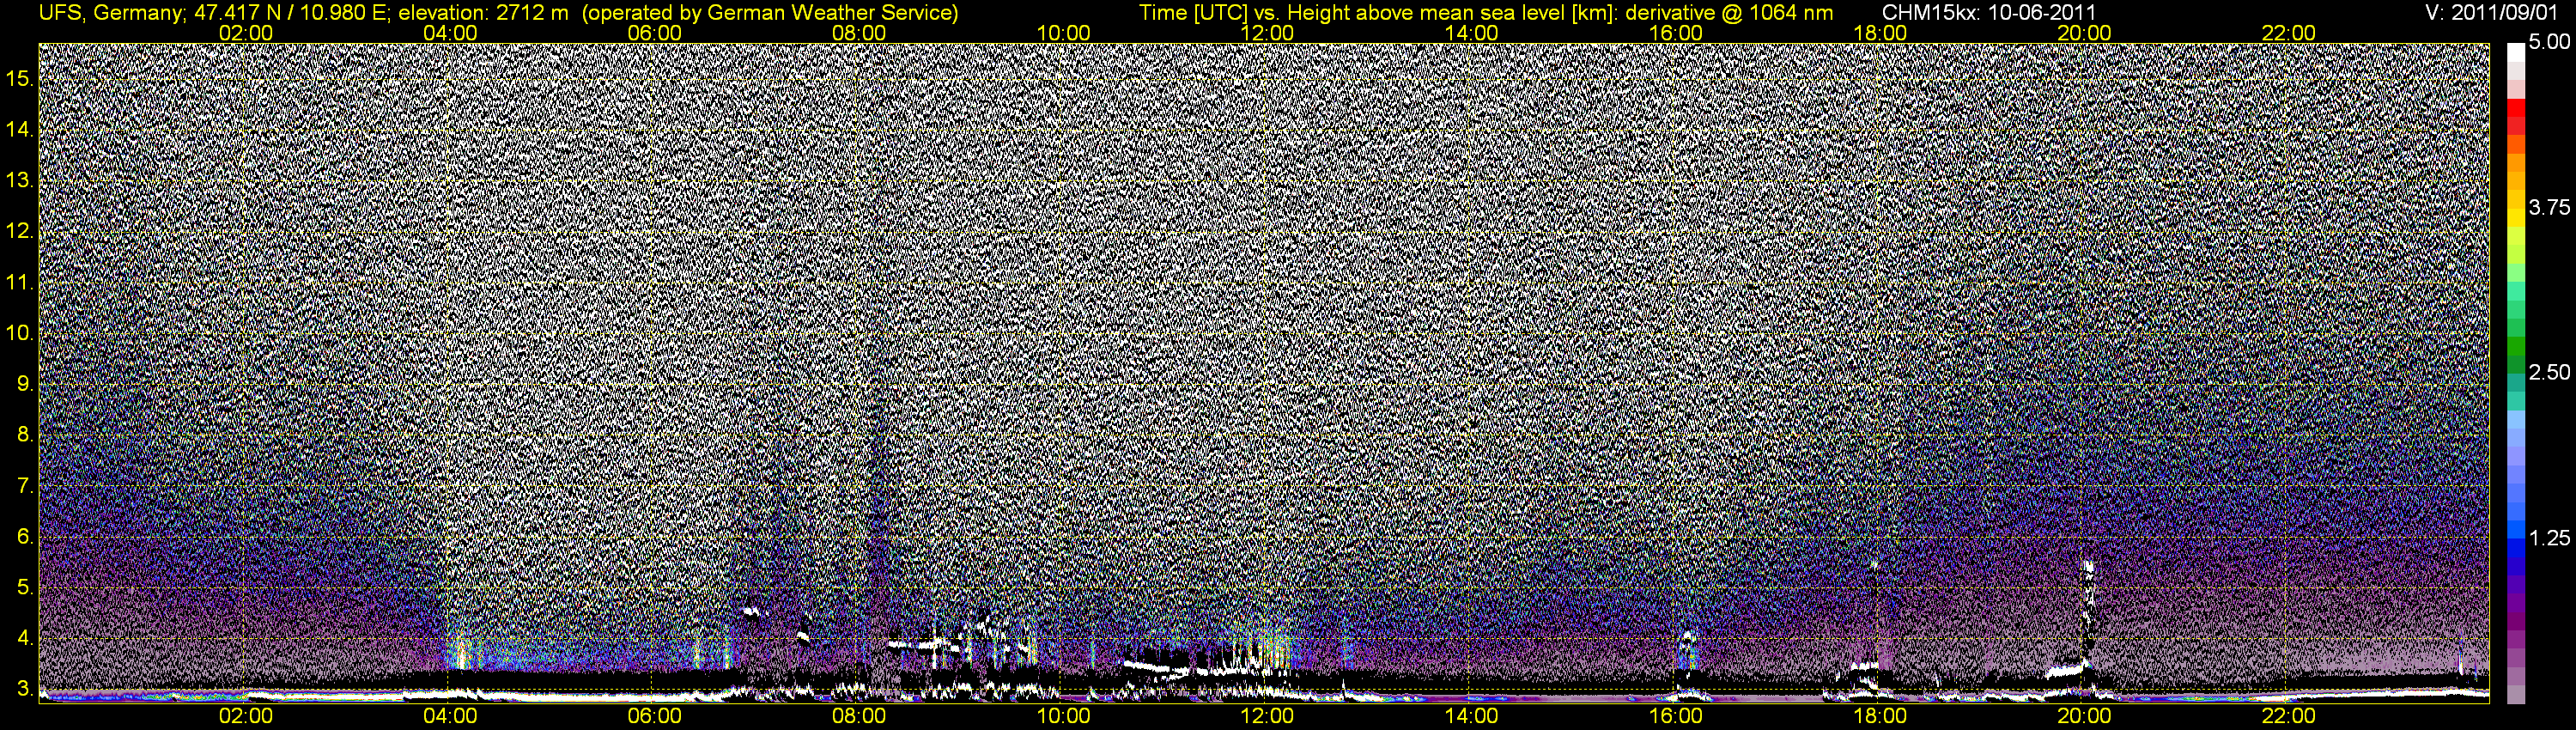Select the 08:00 tick on top time axis

(859, 33)
